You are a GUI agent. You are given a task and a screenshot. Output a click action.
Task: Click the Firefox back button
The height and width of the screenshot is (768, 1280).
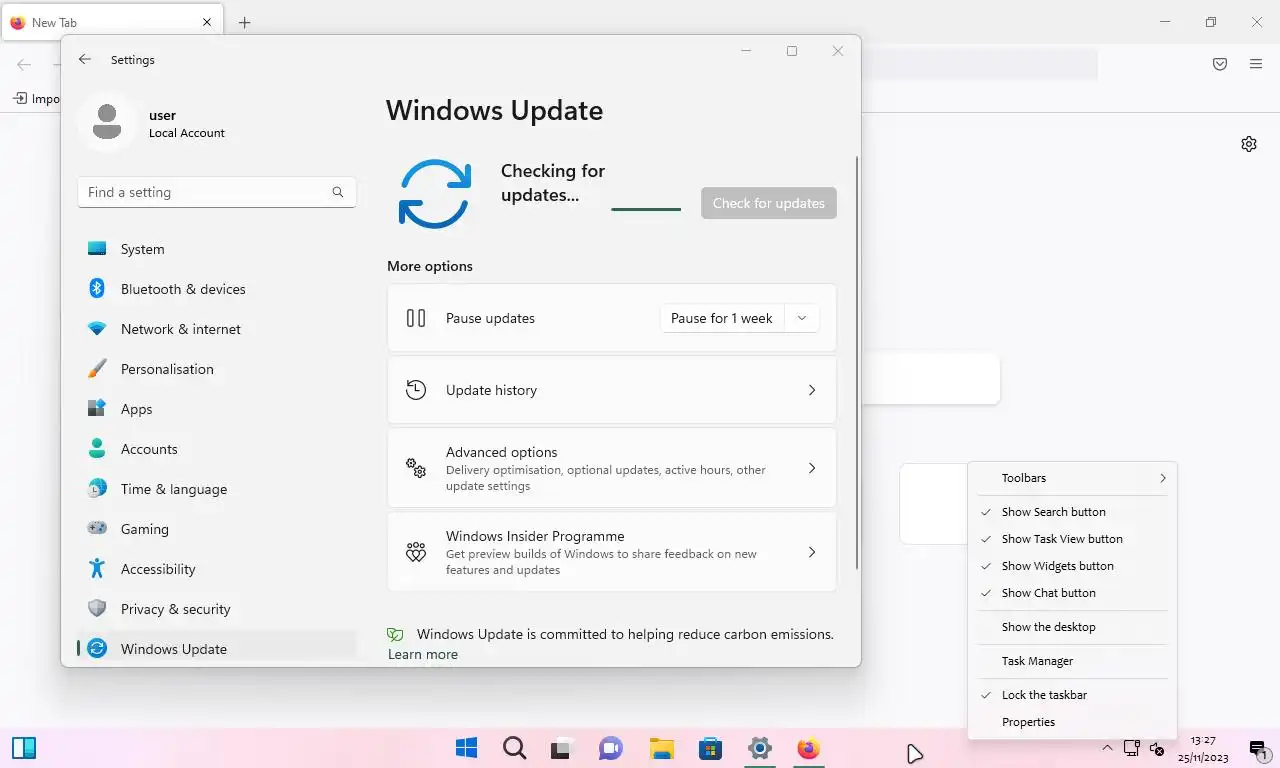pyautogui.click(x=24, y=64)
